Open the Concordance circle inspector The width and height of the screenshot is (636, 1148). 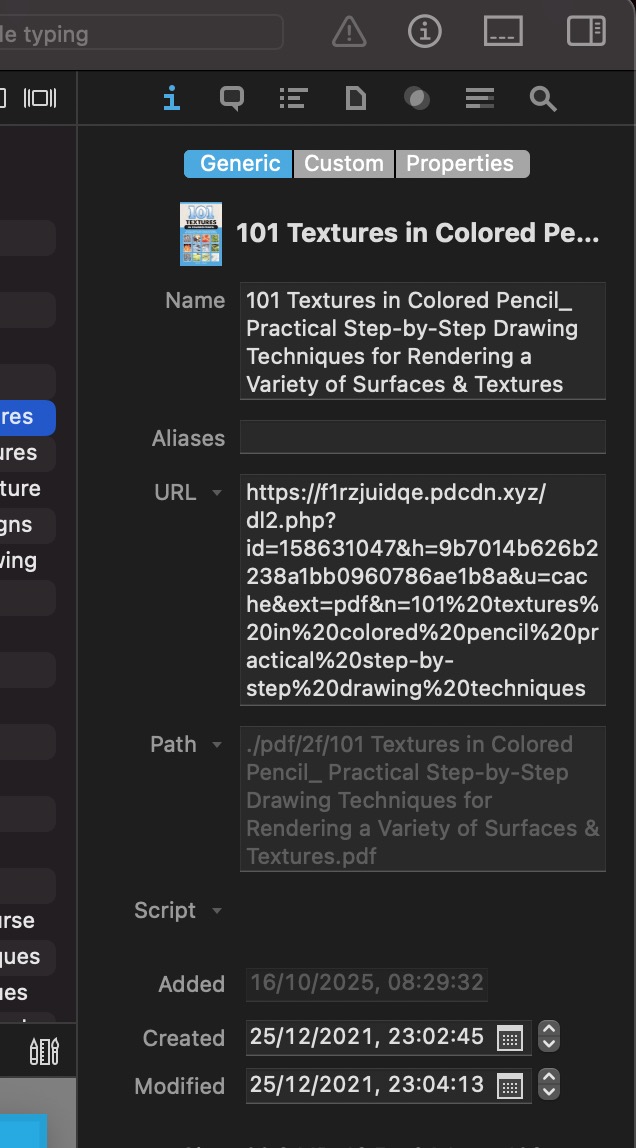(x=417, y=98)
